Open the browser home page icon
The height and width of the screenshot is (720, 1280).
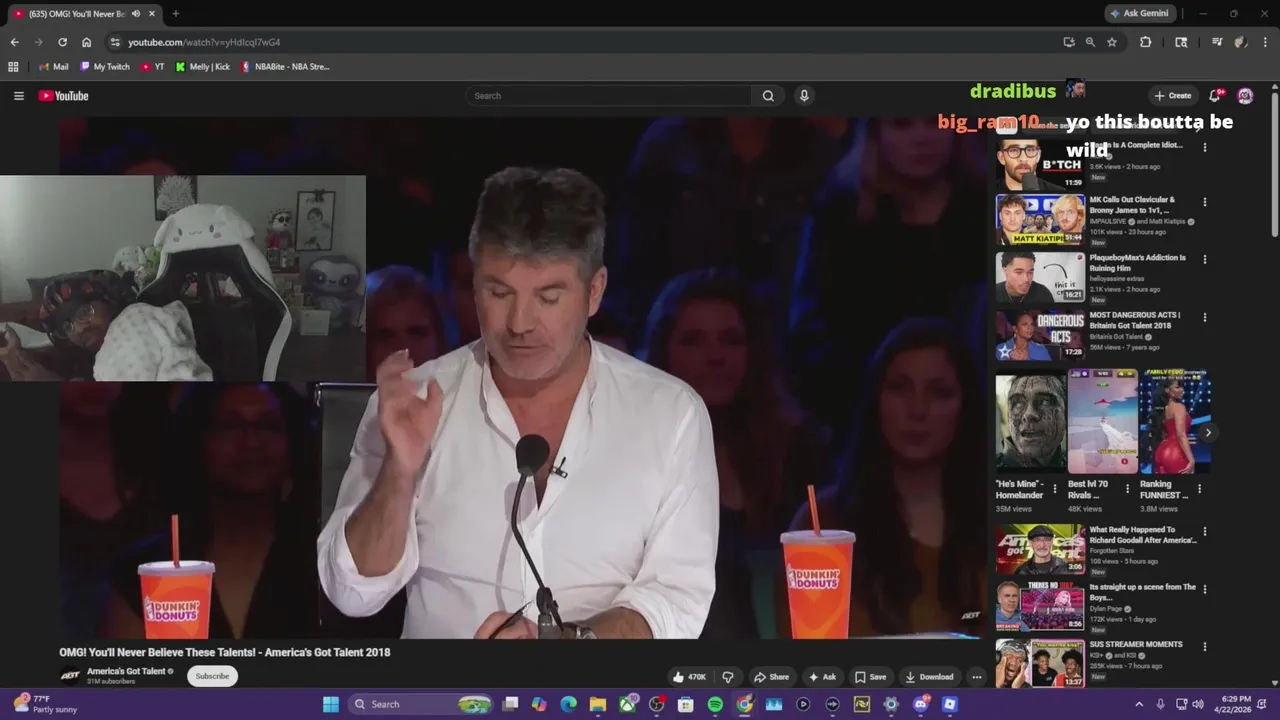[x=86, y=42]
